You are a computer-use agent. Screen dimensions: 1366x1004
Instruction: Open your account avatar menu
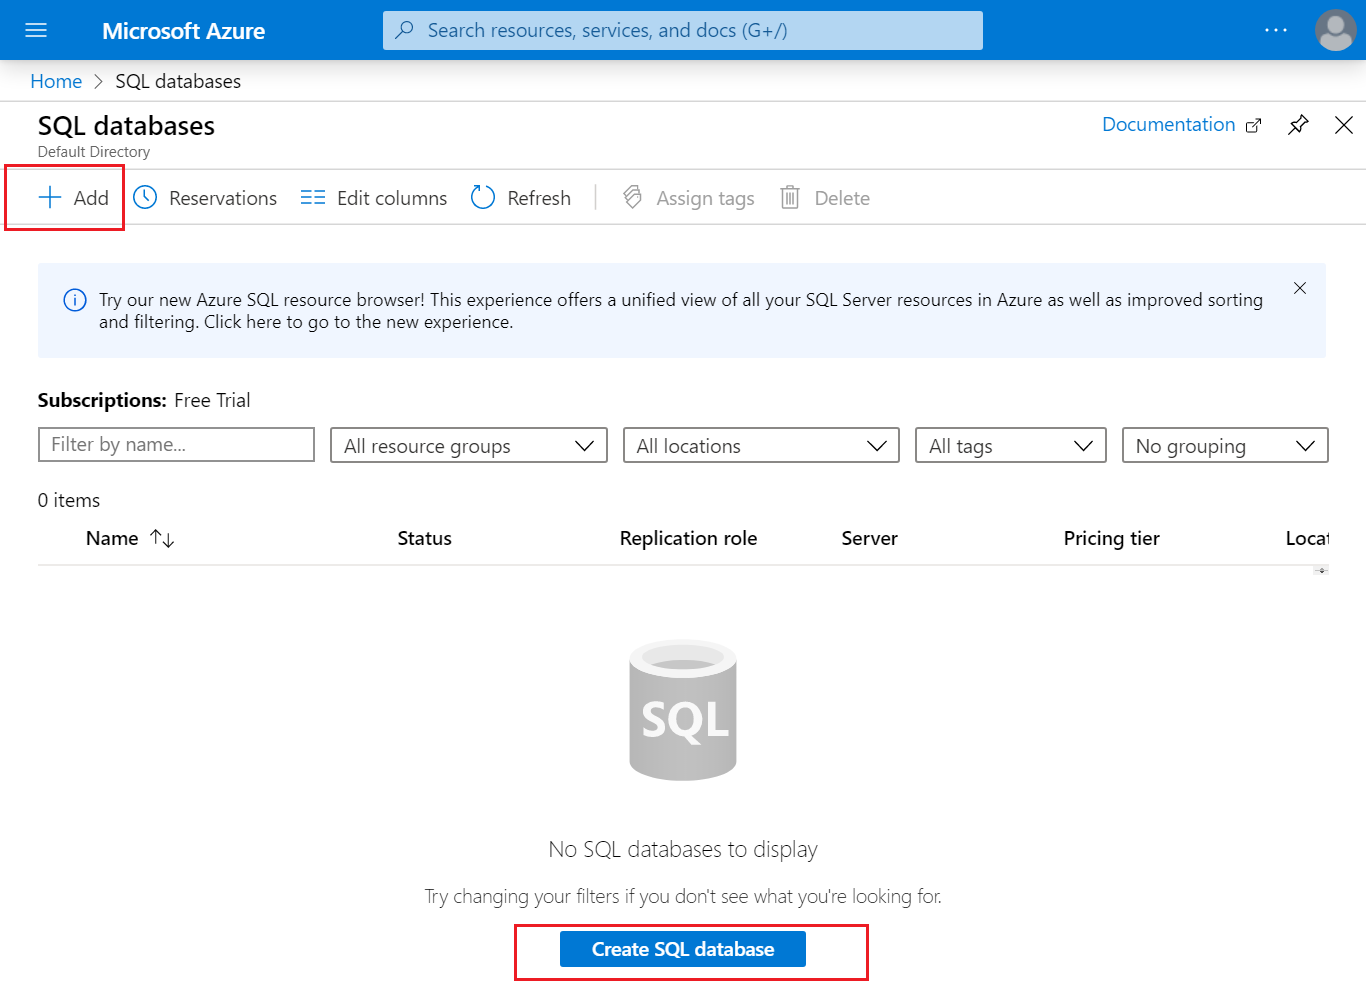1335,30
